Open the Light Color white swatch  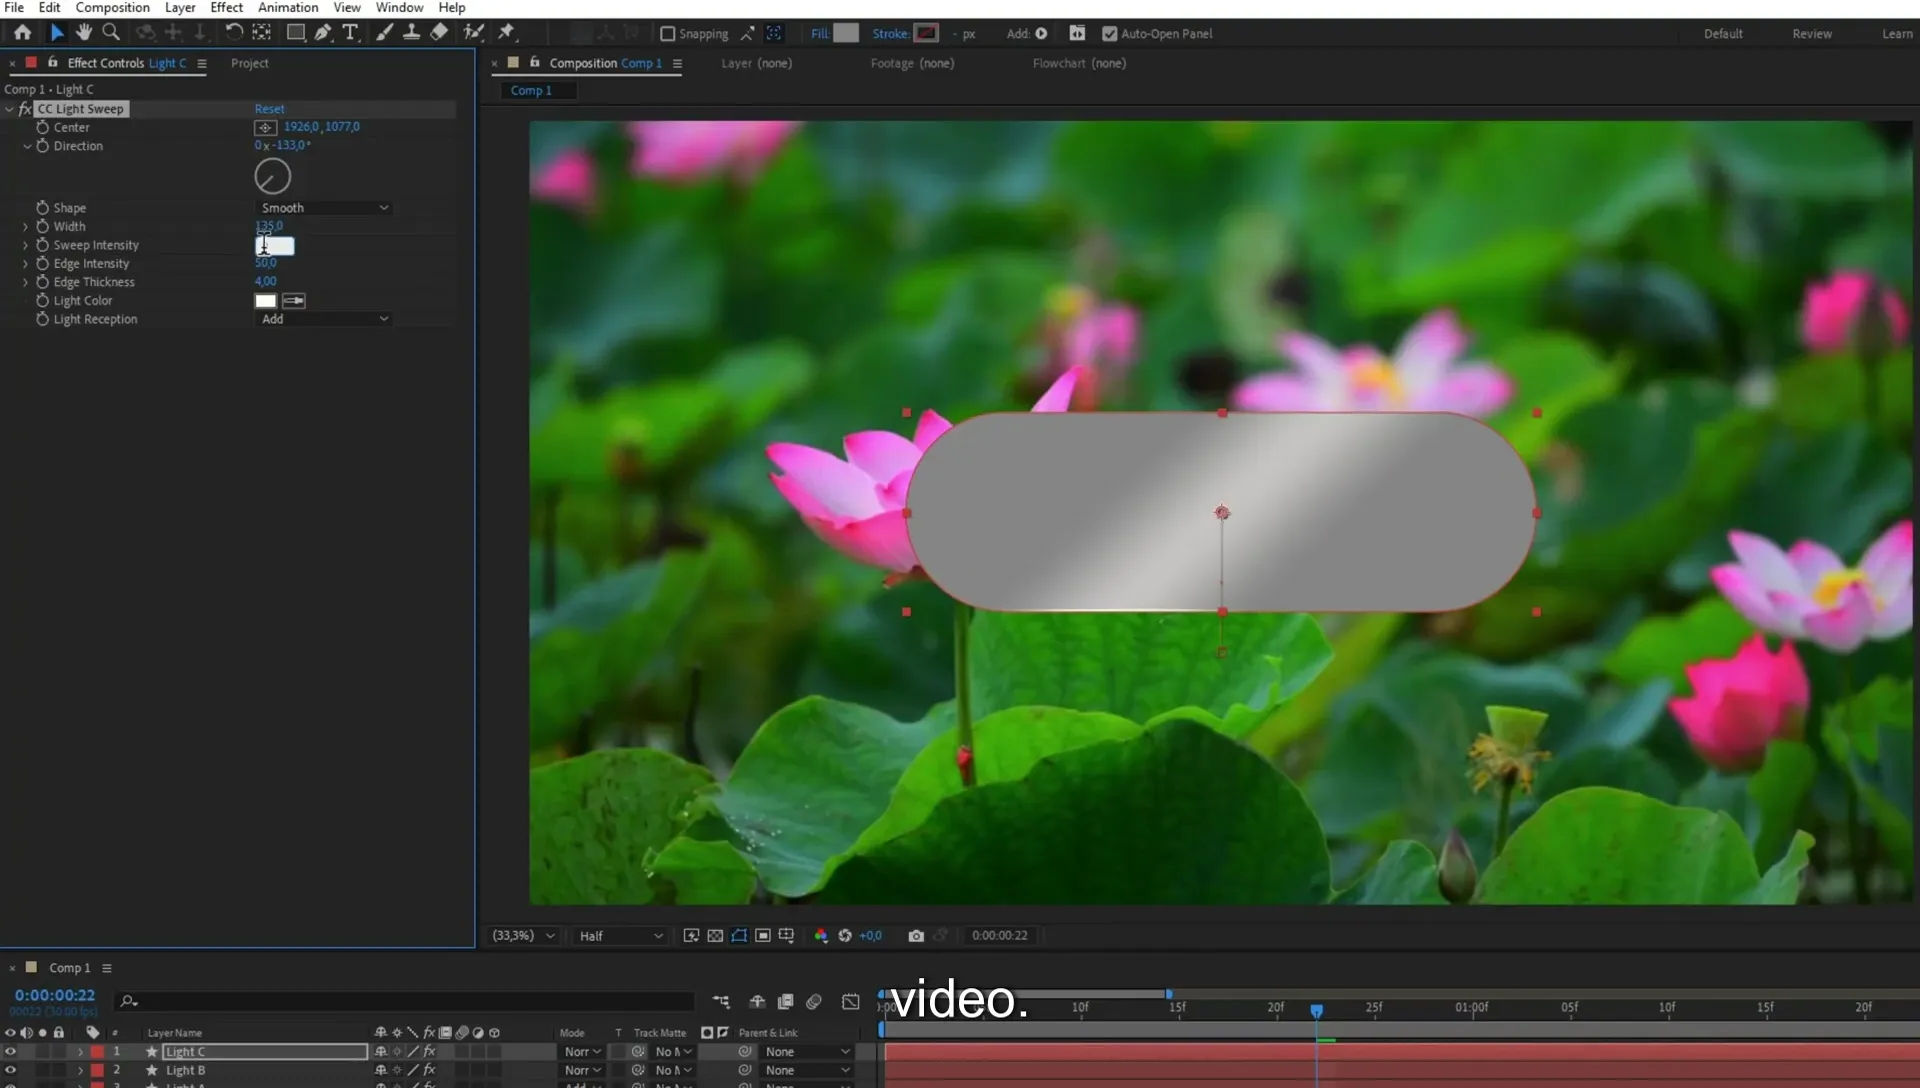click(265, 300)
